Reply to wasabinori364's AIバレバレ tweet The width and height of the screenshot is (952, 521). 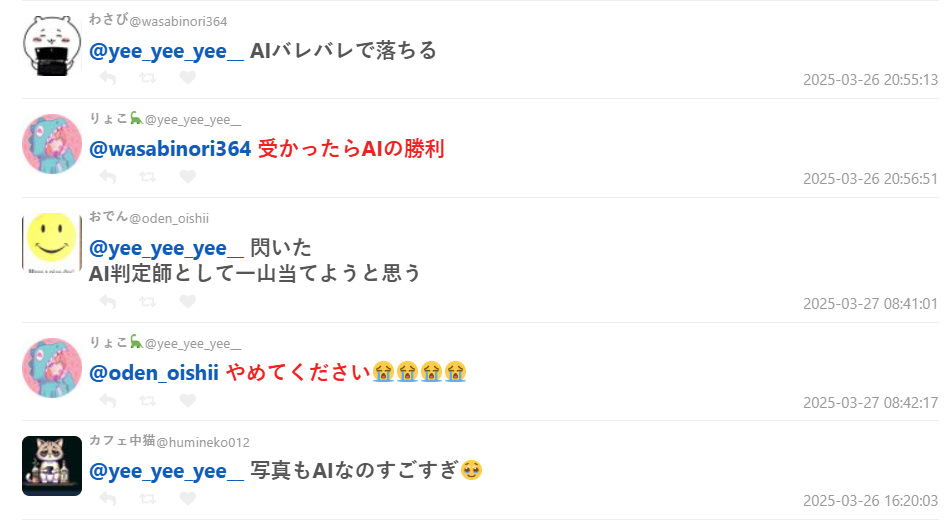[x=108, y=78]
